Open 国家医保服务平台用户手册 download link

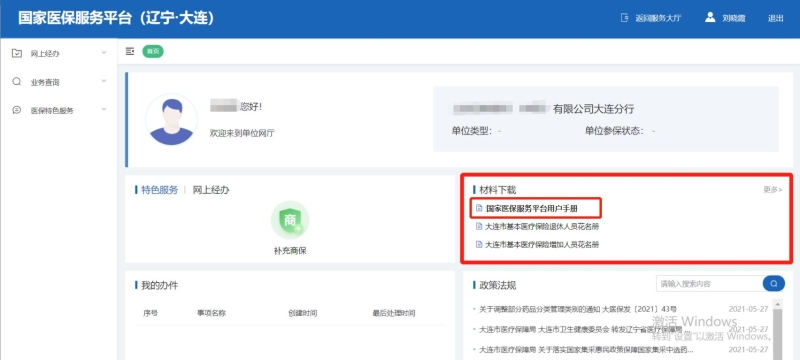[532, 208]
